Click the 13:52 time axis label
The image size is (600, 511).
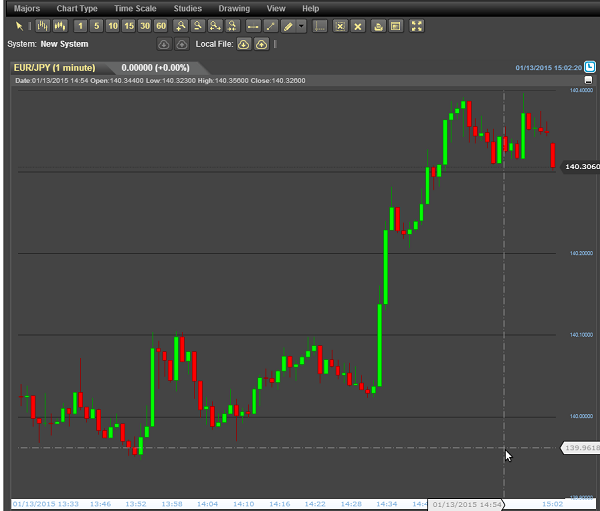[136, 504]
